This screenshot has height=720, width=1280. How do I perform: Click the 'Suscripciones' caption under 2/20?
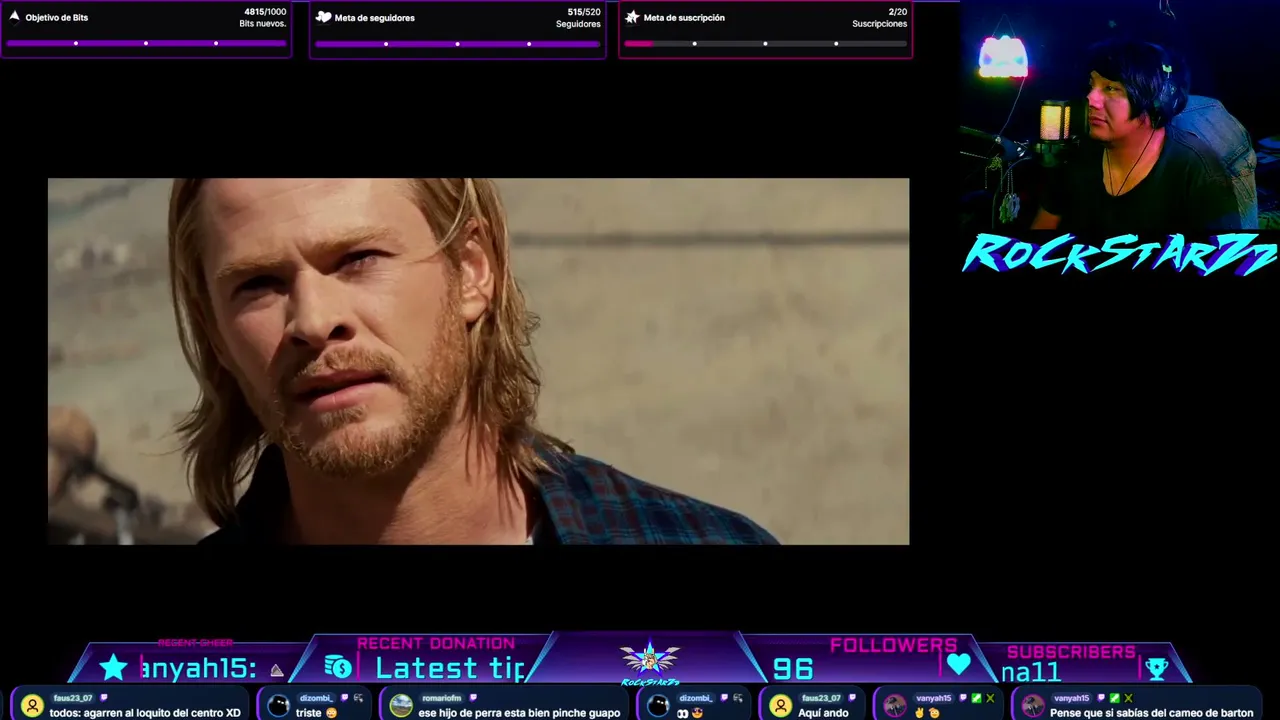(x=880, y=24)
